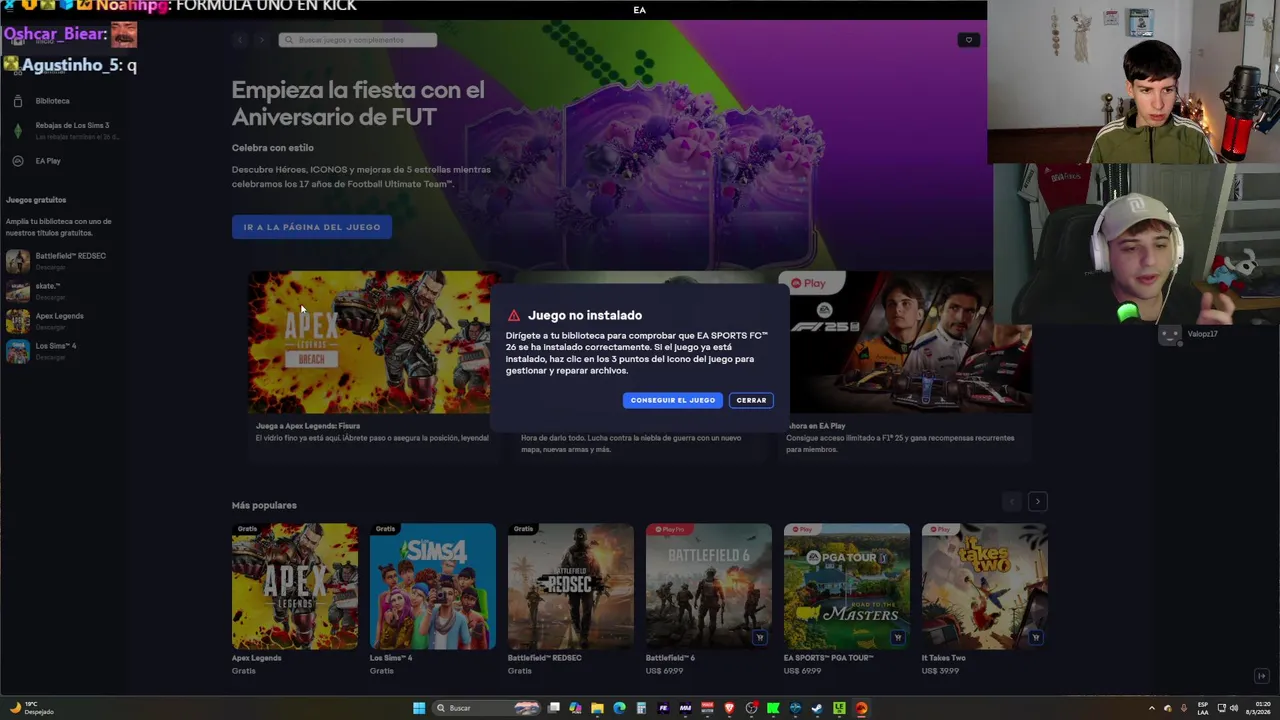Screen dimensions: 1280x720
Task: Click 'Juega a Apex Legends: Fisura' text
Action: pyautogui.click(x=308, y=426)
